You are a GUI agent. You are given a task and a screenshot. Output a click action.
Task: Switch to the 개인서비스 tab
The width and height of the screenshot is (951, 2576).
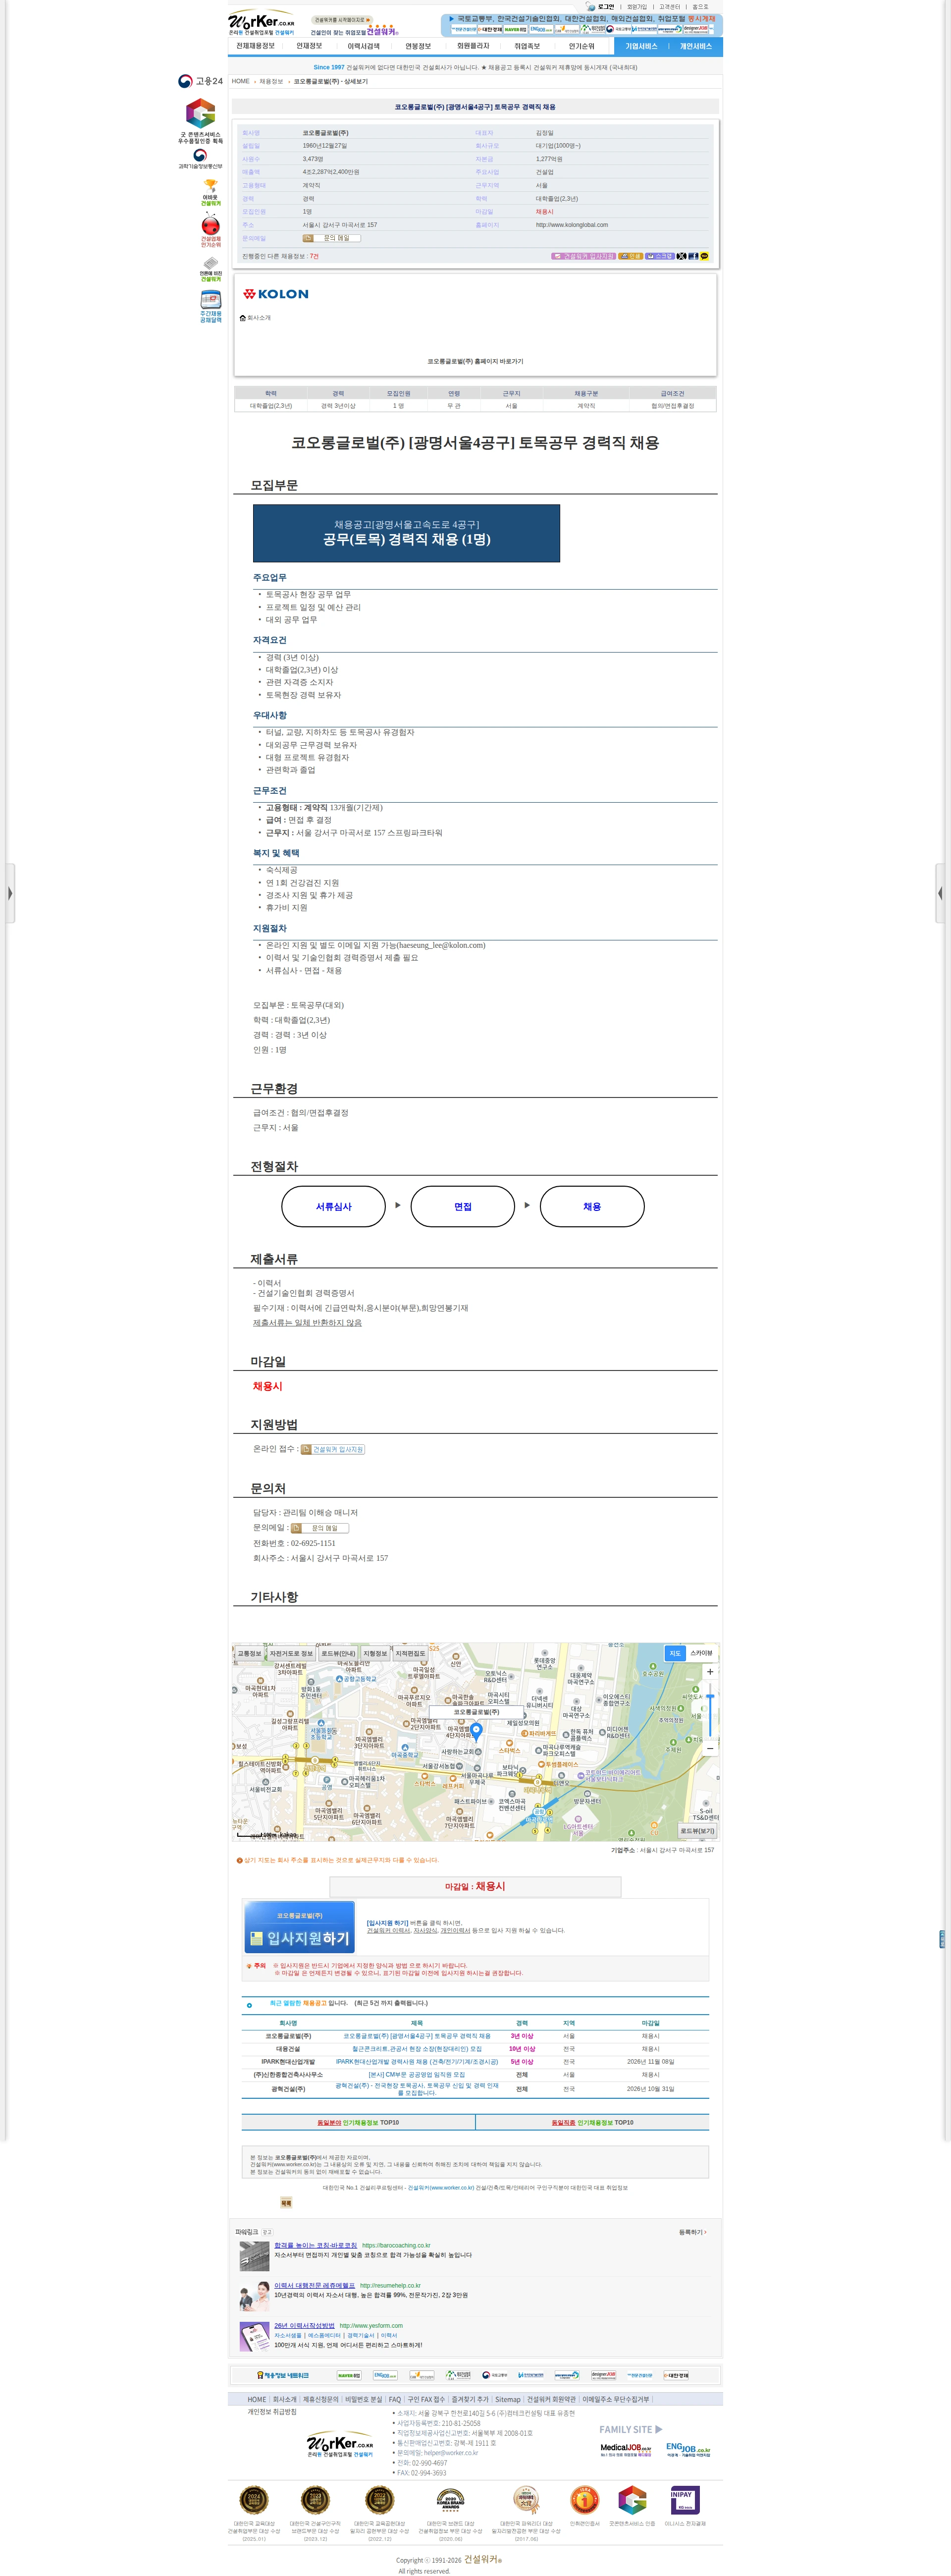(695, 46)
